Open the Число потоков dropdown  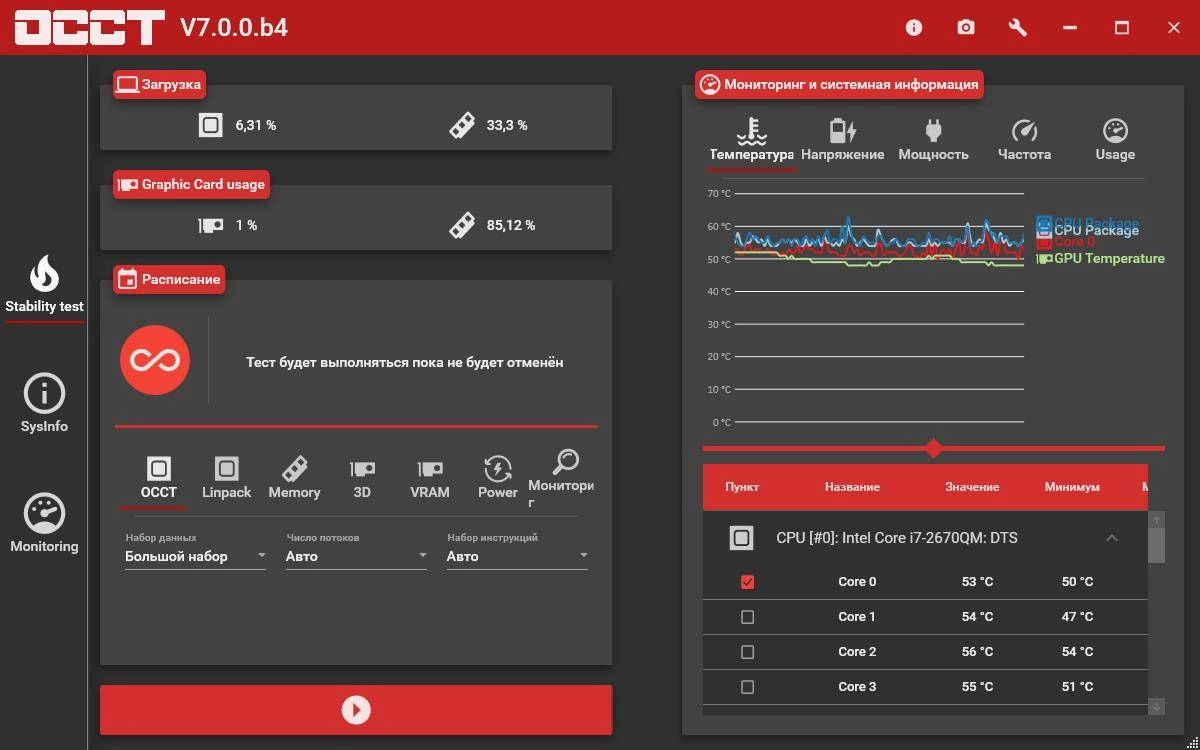(356, 556)
